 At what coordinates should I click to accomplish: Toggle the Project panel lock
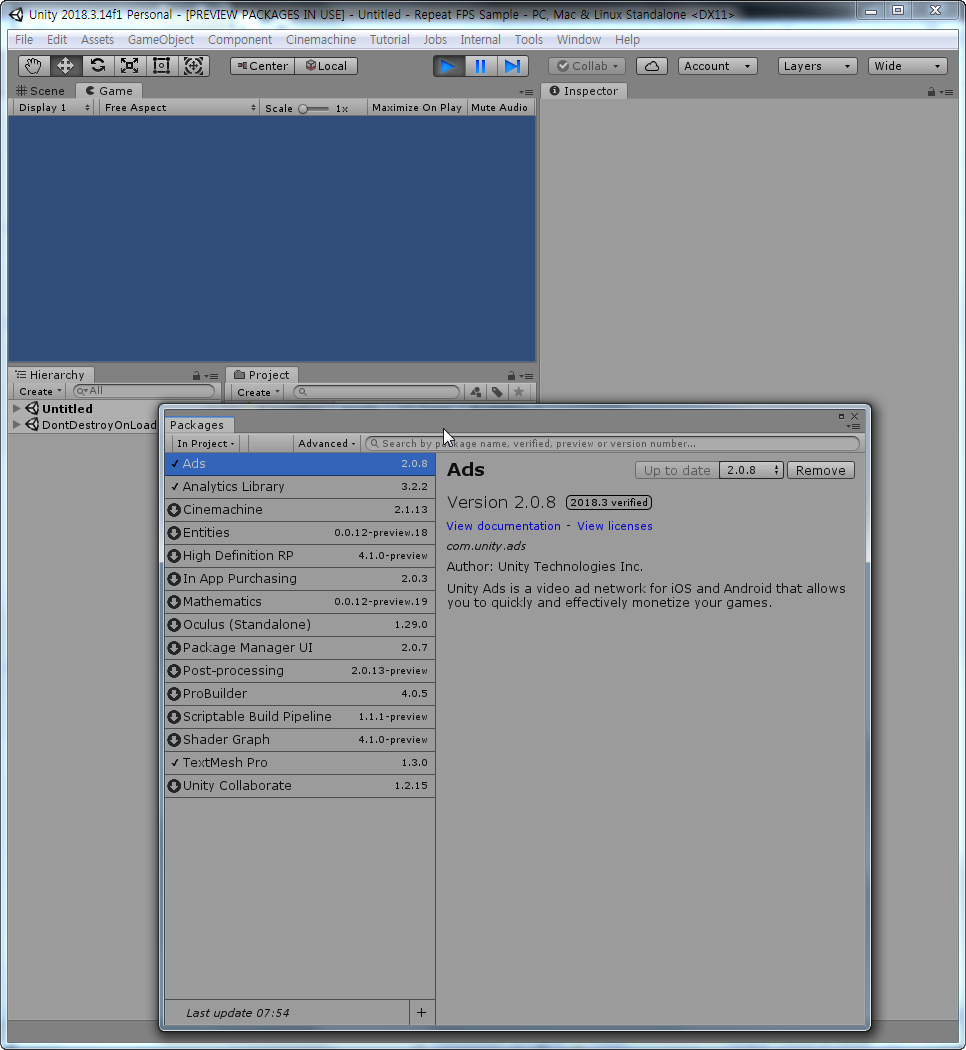click(511, 376)
